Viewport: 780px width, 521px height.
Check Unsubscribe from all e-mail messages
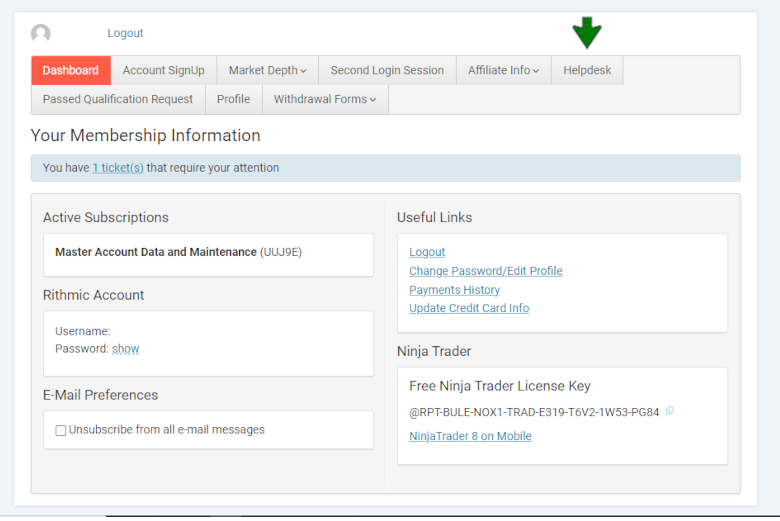61,430
